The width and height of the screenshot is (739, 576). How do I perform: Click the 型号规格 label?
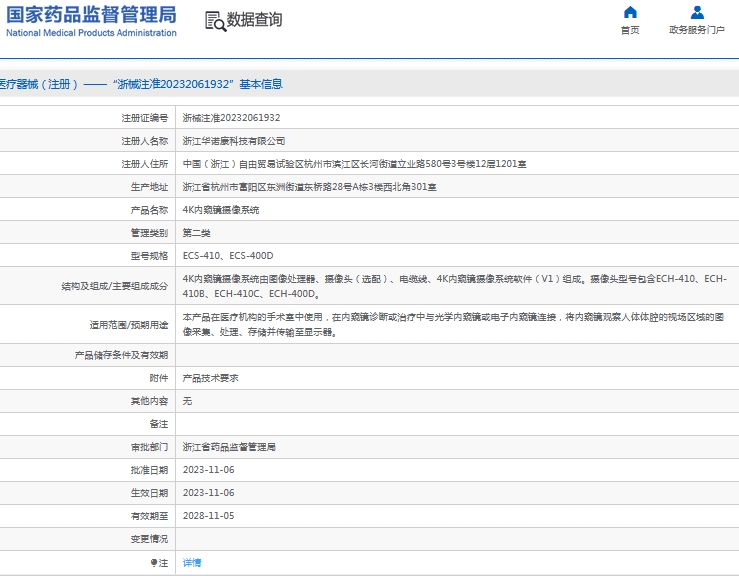(149, 256)
